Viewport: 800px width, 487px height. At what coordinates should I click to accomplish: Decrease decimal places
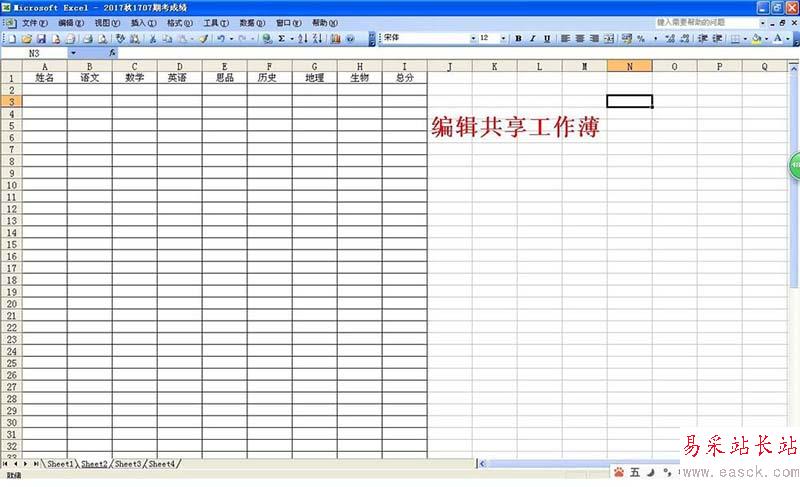685,38
